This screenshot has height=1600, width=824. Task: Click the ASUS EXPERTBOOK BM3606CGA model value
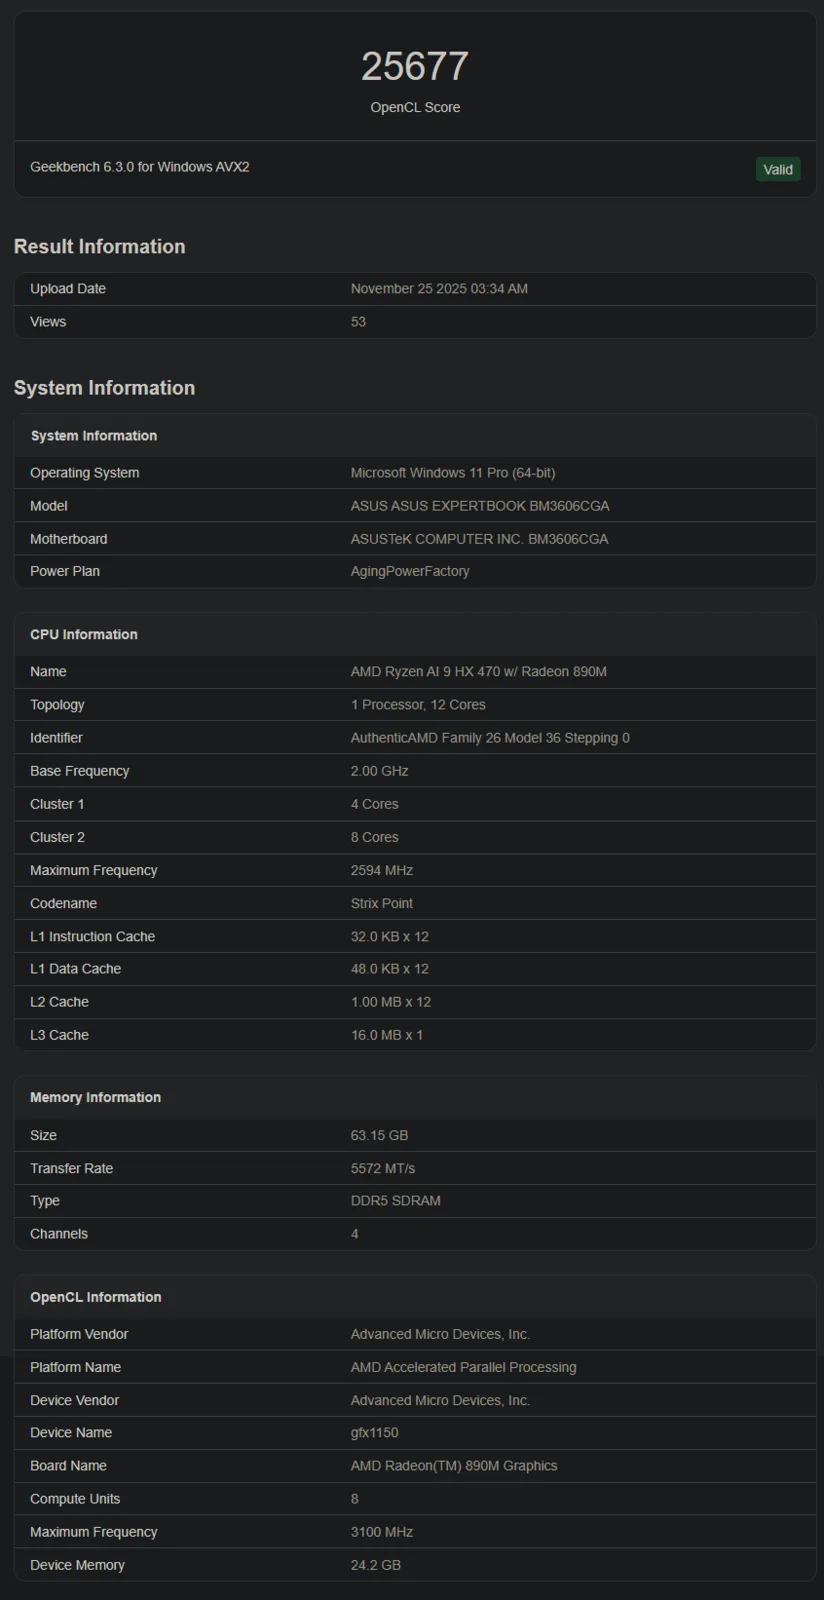pyautogui.click(x=480, y=506)
